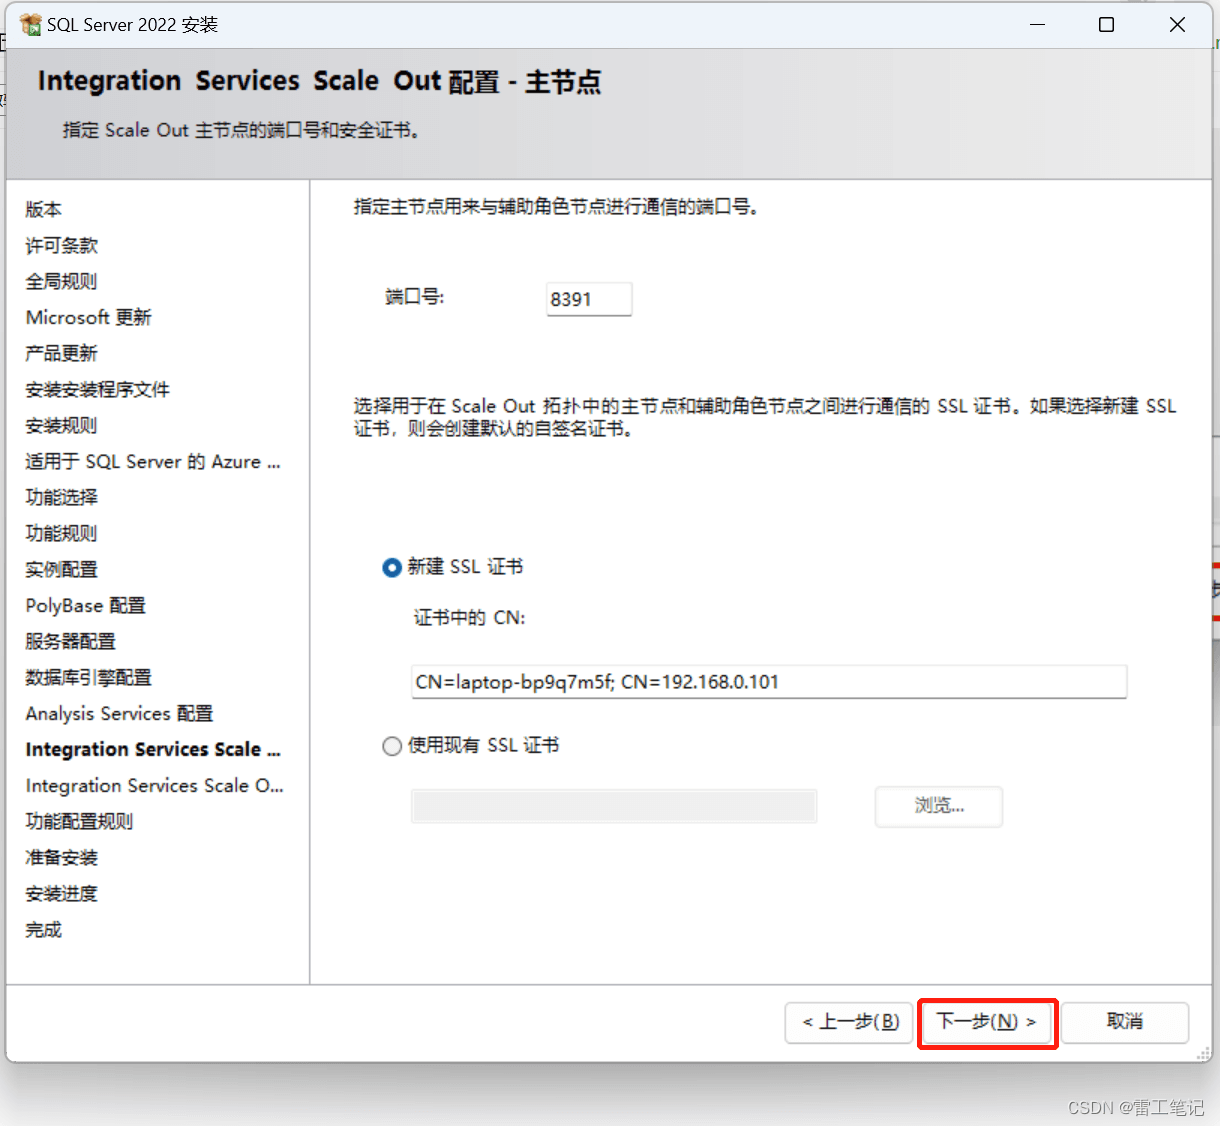Viewport: 1220px width, 1126px height.
Task: Open the 安装安装程序文件 step in the sidebar
Action: 98,389
